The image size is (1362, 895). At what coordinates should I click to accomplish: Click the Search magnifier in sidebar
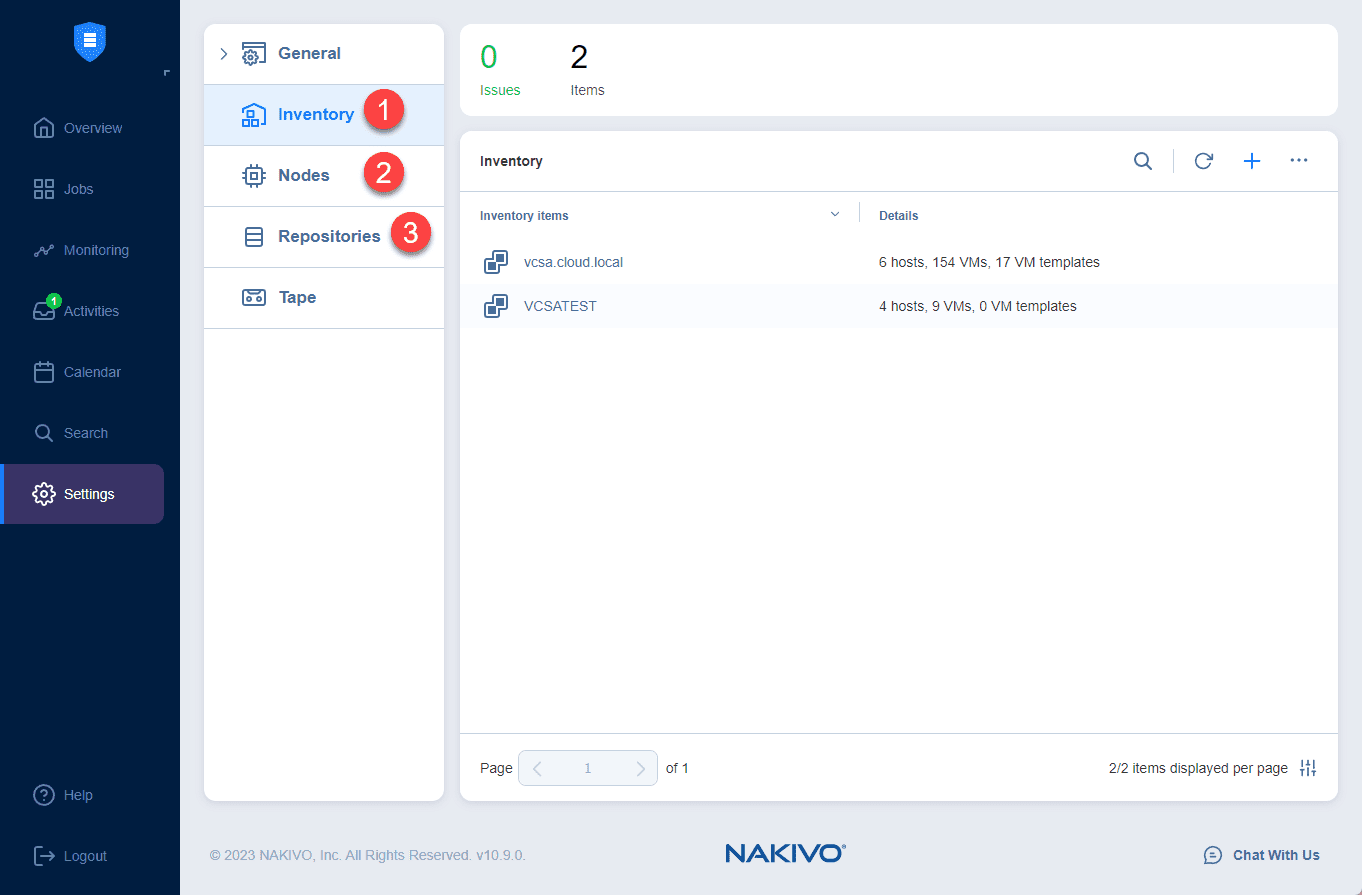coord(44,433)
